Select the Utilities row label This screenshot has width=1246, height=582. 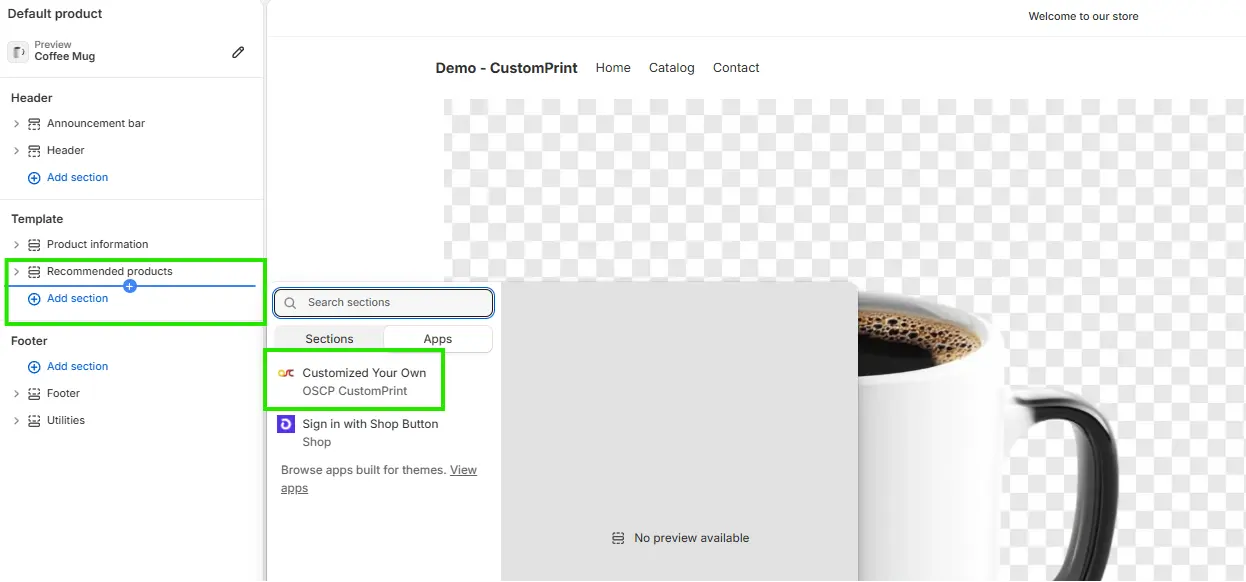[x=66, y=421]
